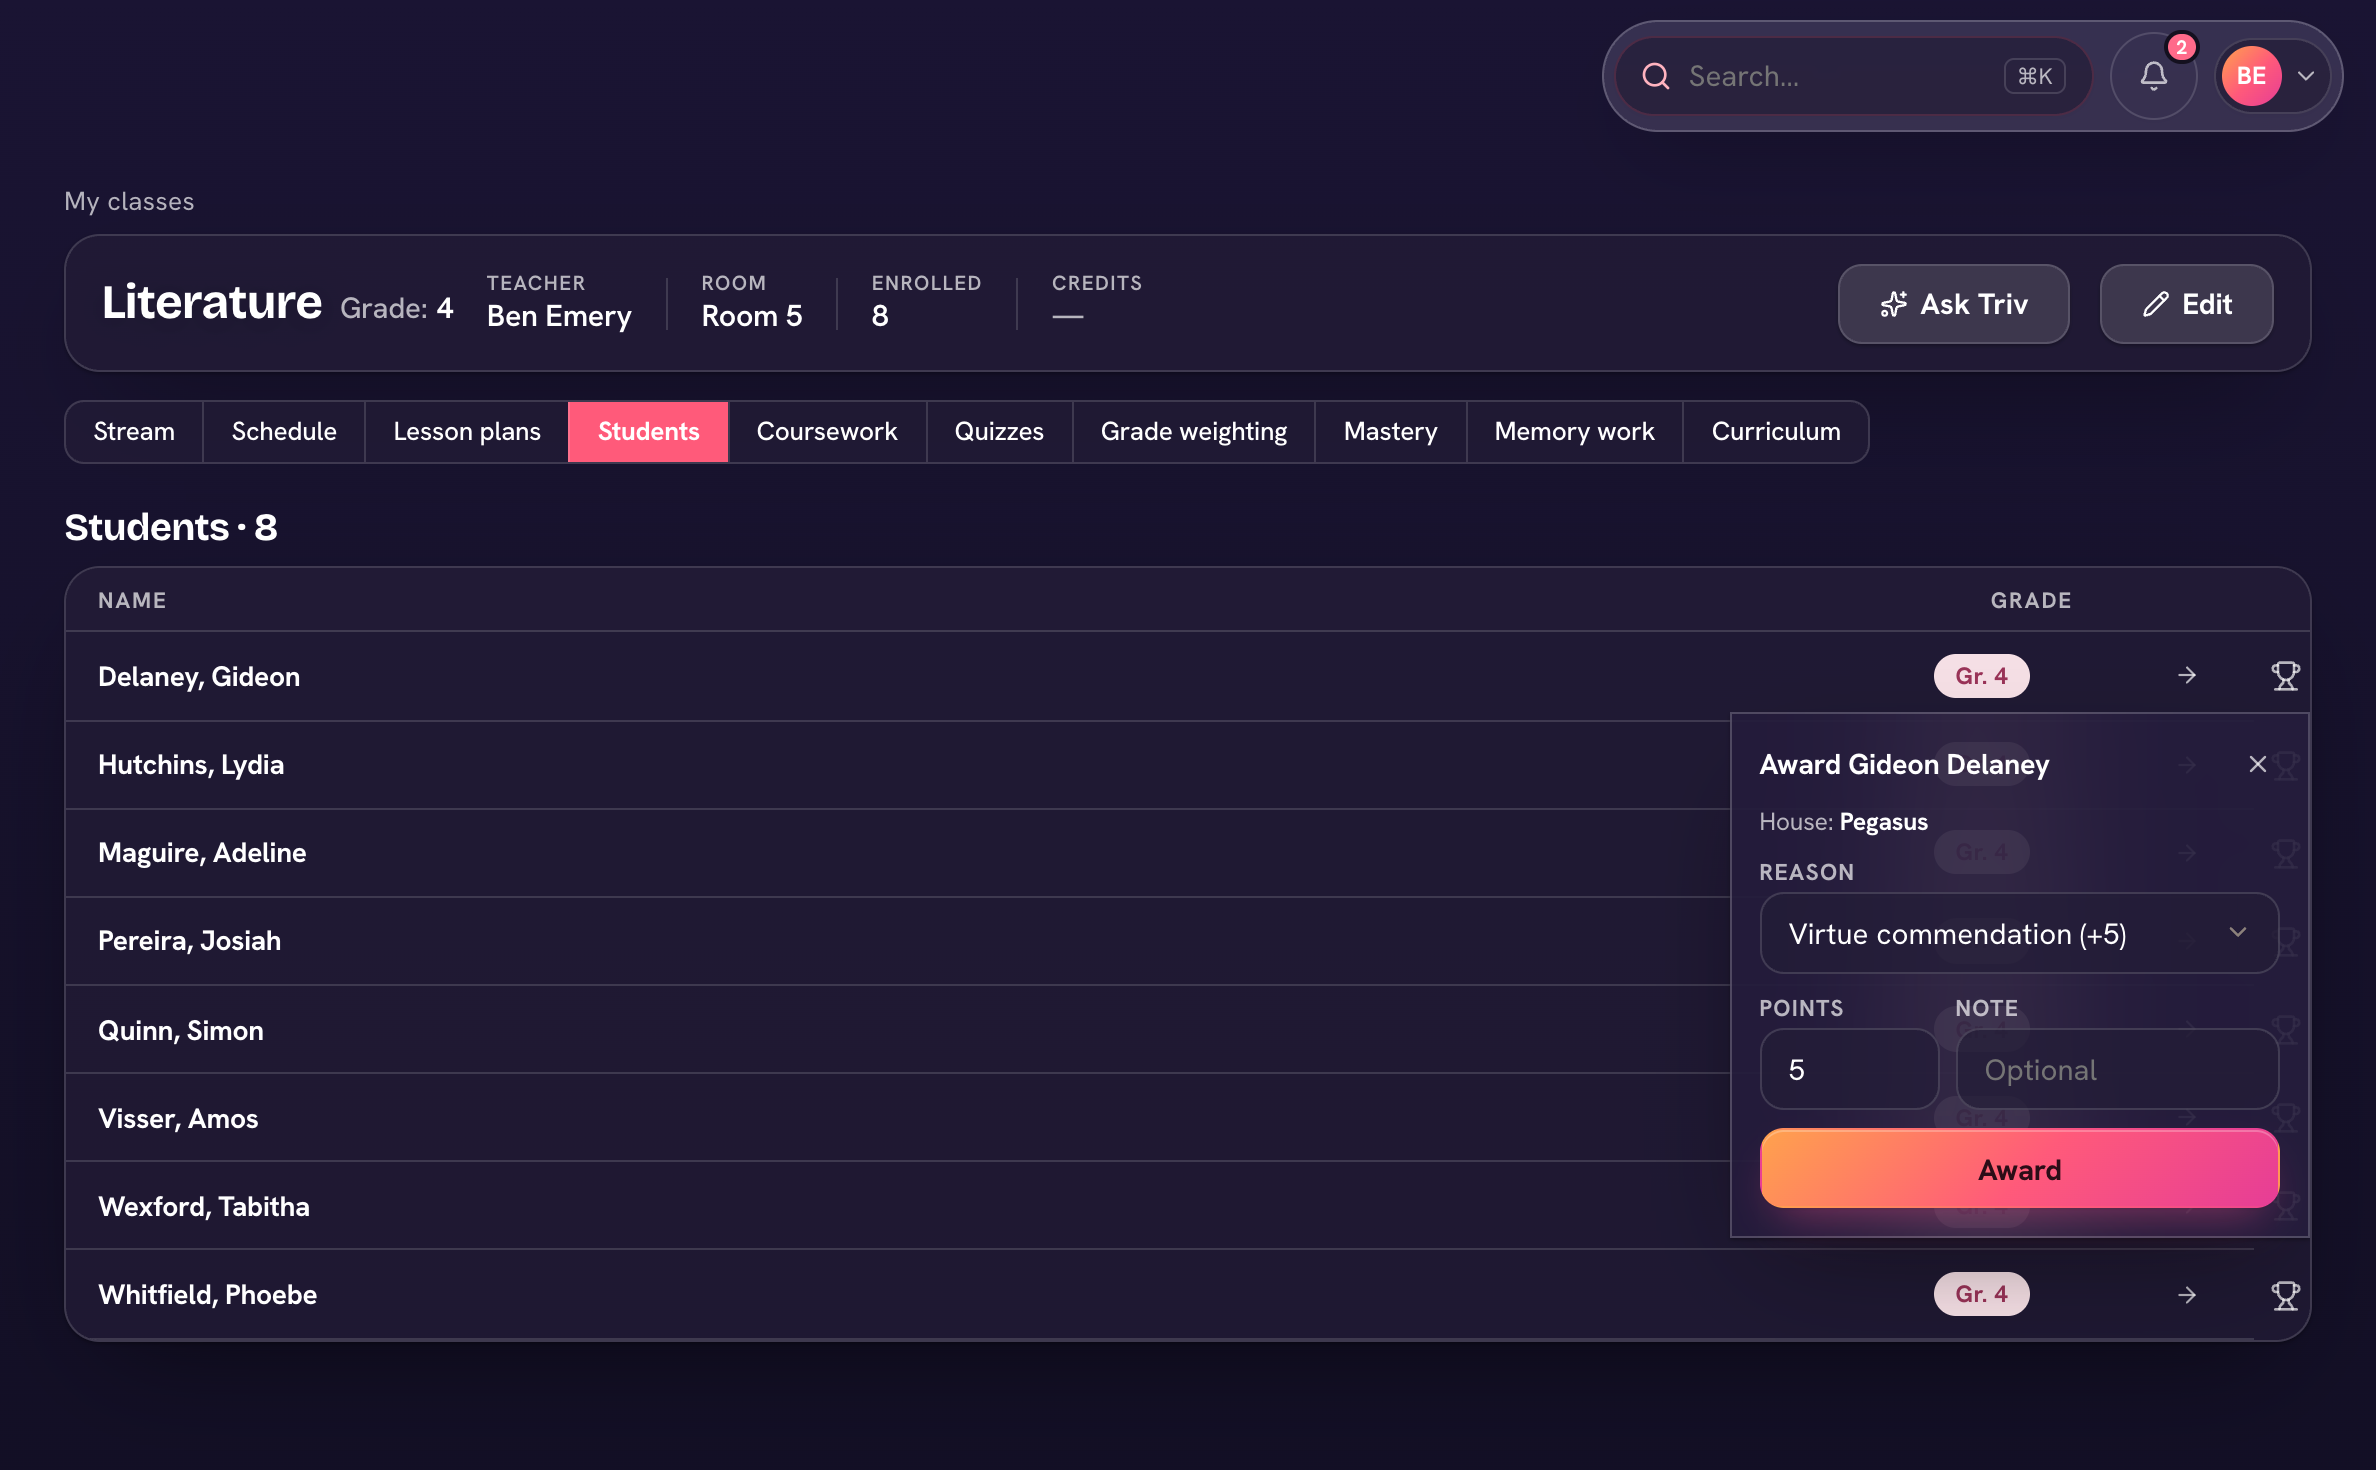Go back to My classes
This screenshot has height=1470, width=2376.
[x=129, y=201]
